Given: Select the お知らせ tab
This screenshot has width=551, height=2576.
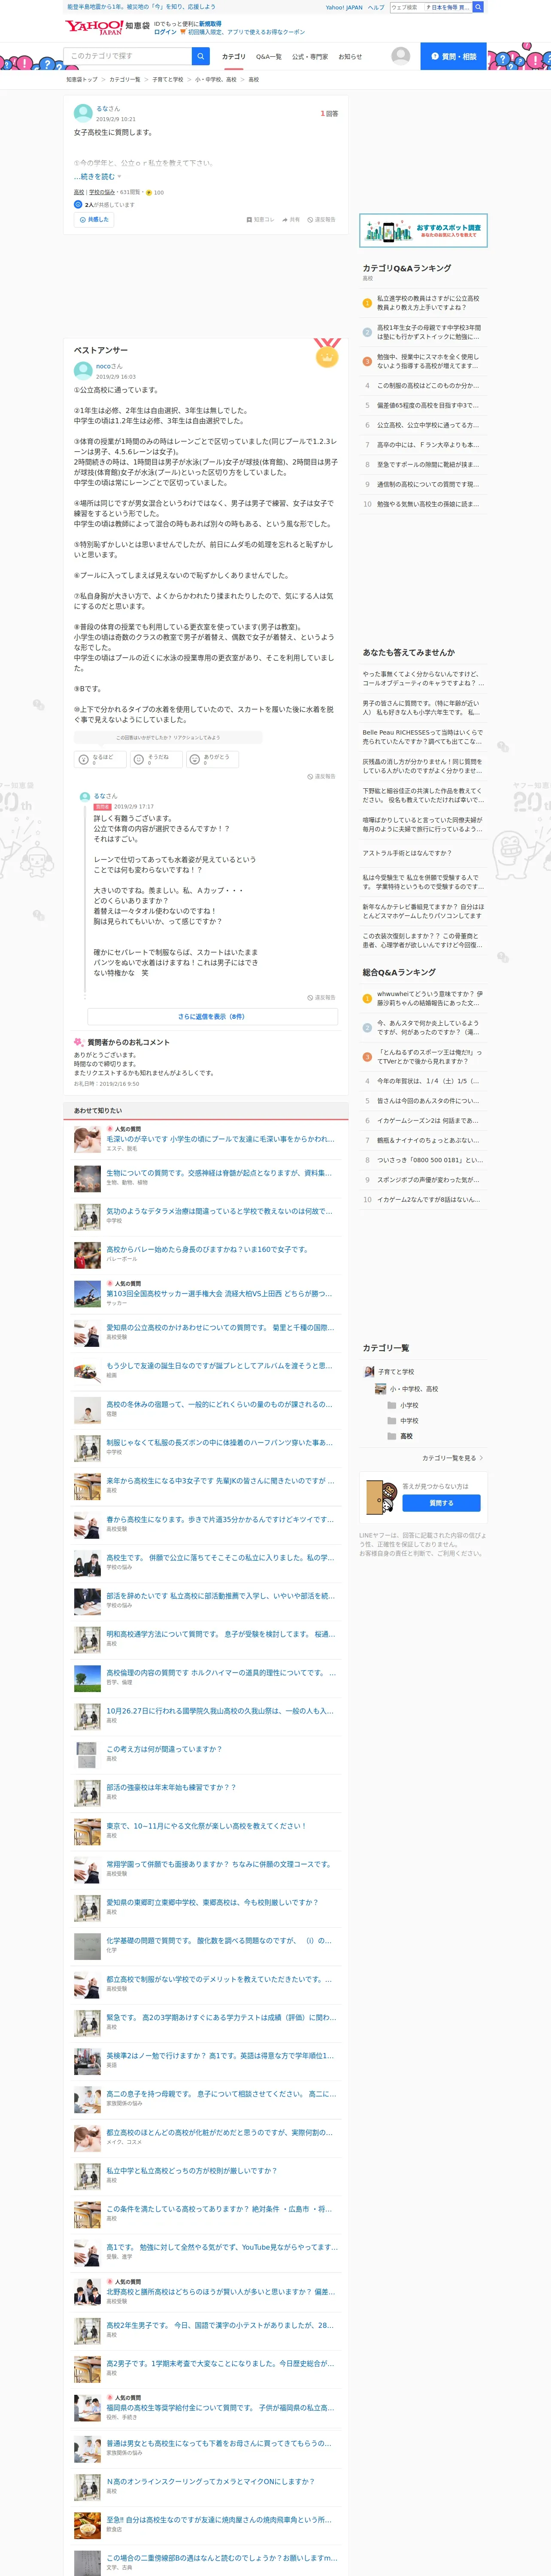Looking at the screenshot, I should click(x=350, y=57).
